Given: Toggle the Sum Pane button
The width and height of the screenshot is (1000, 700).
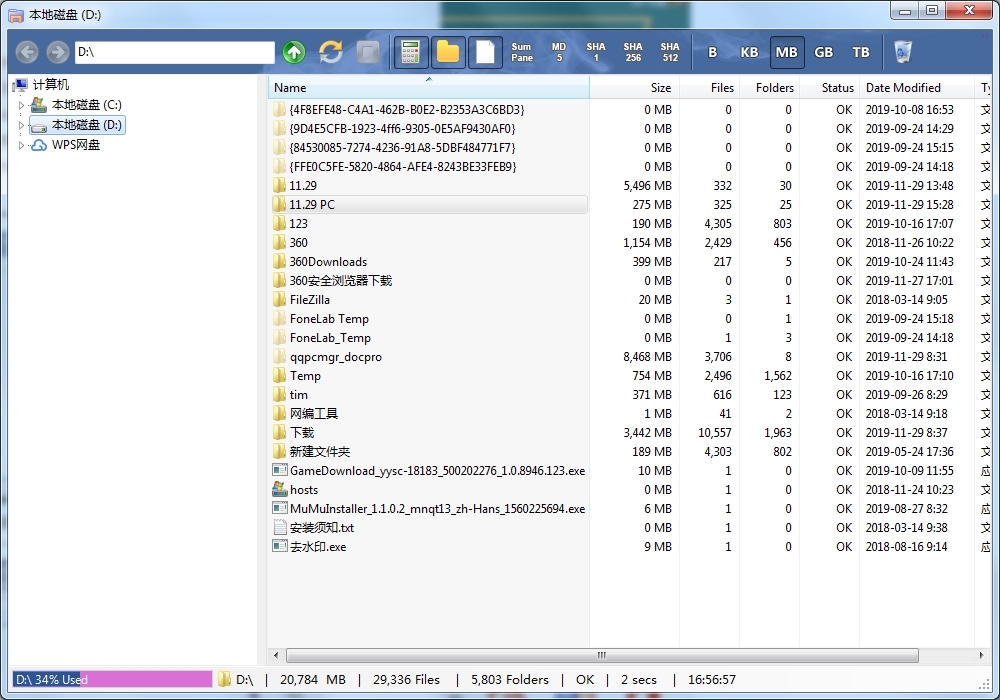Looking at the screenshot, I should coord(522,52).
